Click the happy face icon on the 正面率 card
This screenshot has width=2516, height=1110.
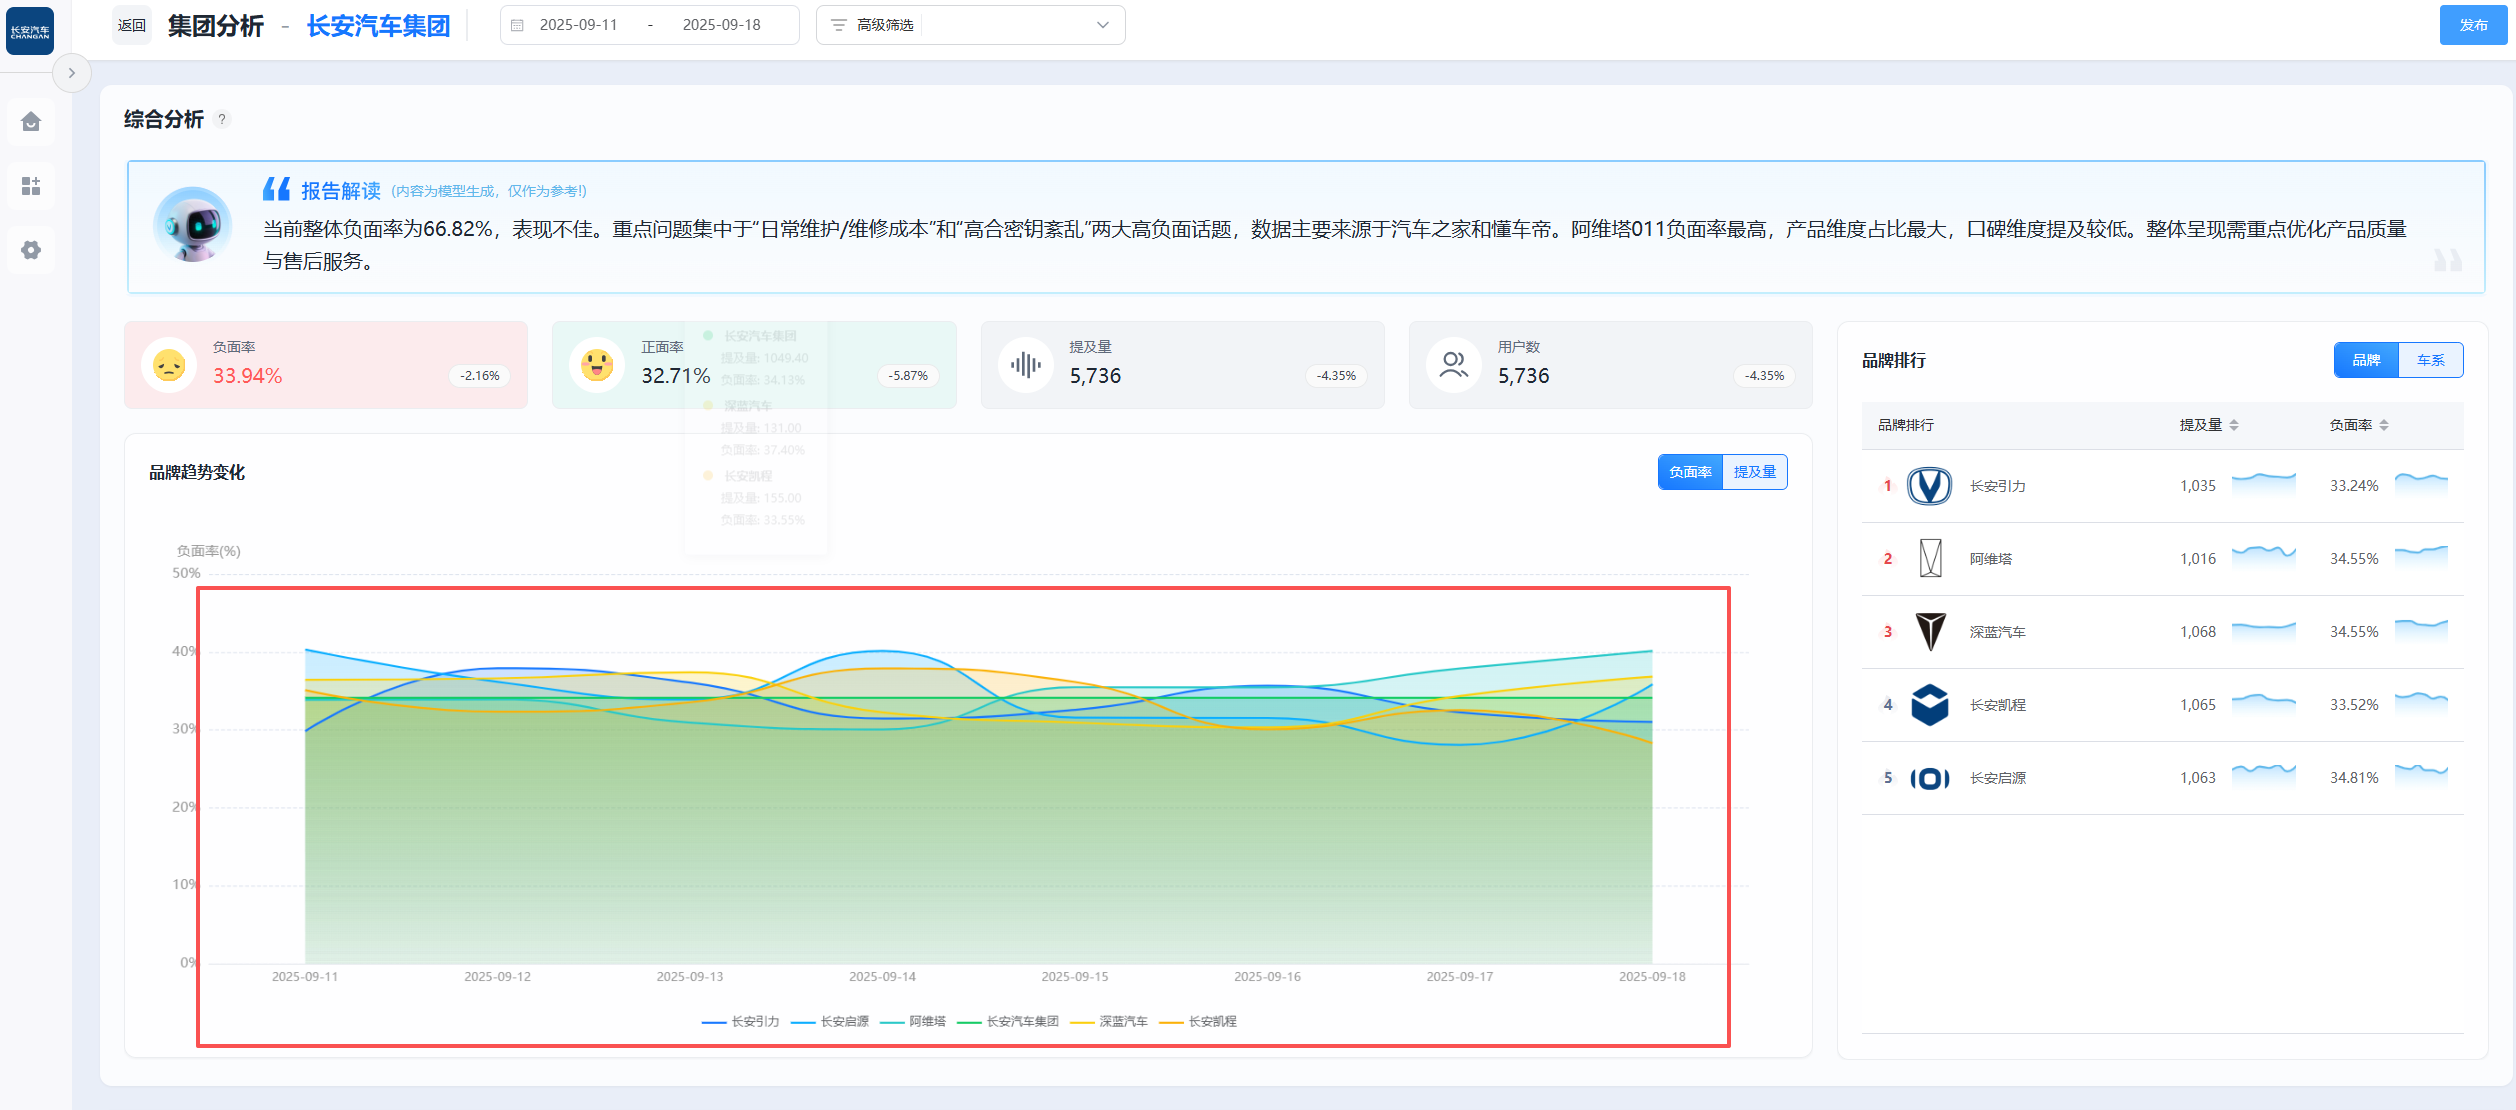(x=597, y=365)
